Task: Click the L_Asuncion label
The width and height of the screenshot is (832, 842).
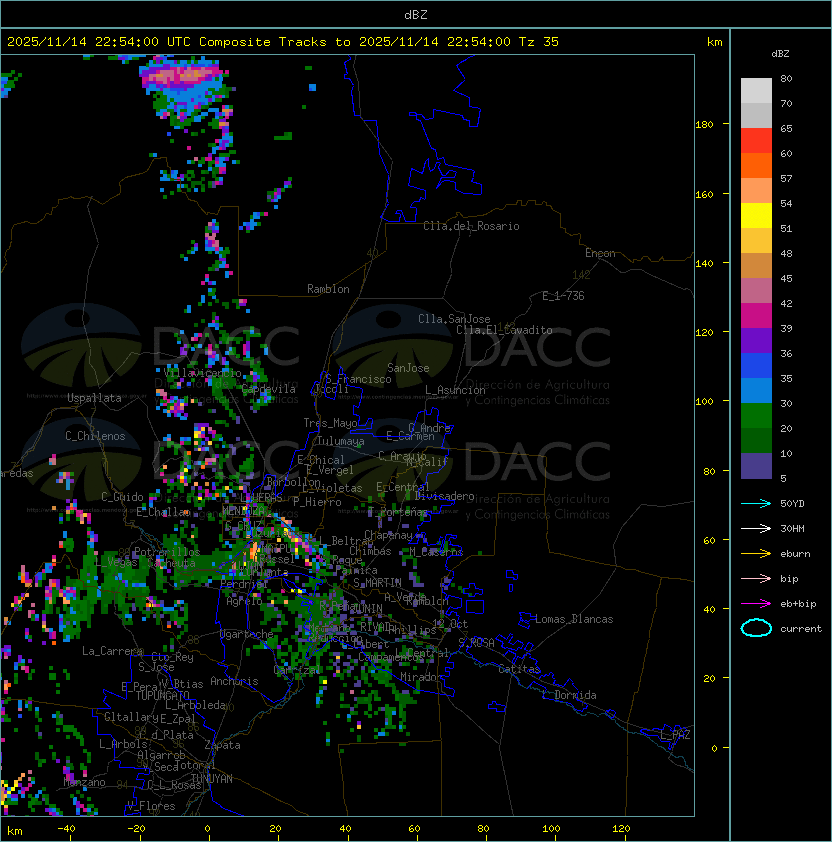Action: (455, 390)
